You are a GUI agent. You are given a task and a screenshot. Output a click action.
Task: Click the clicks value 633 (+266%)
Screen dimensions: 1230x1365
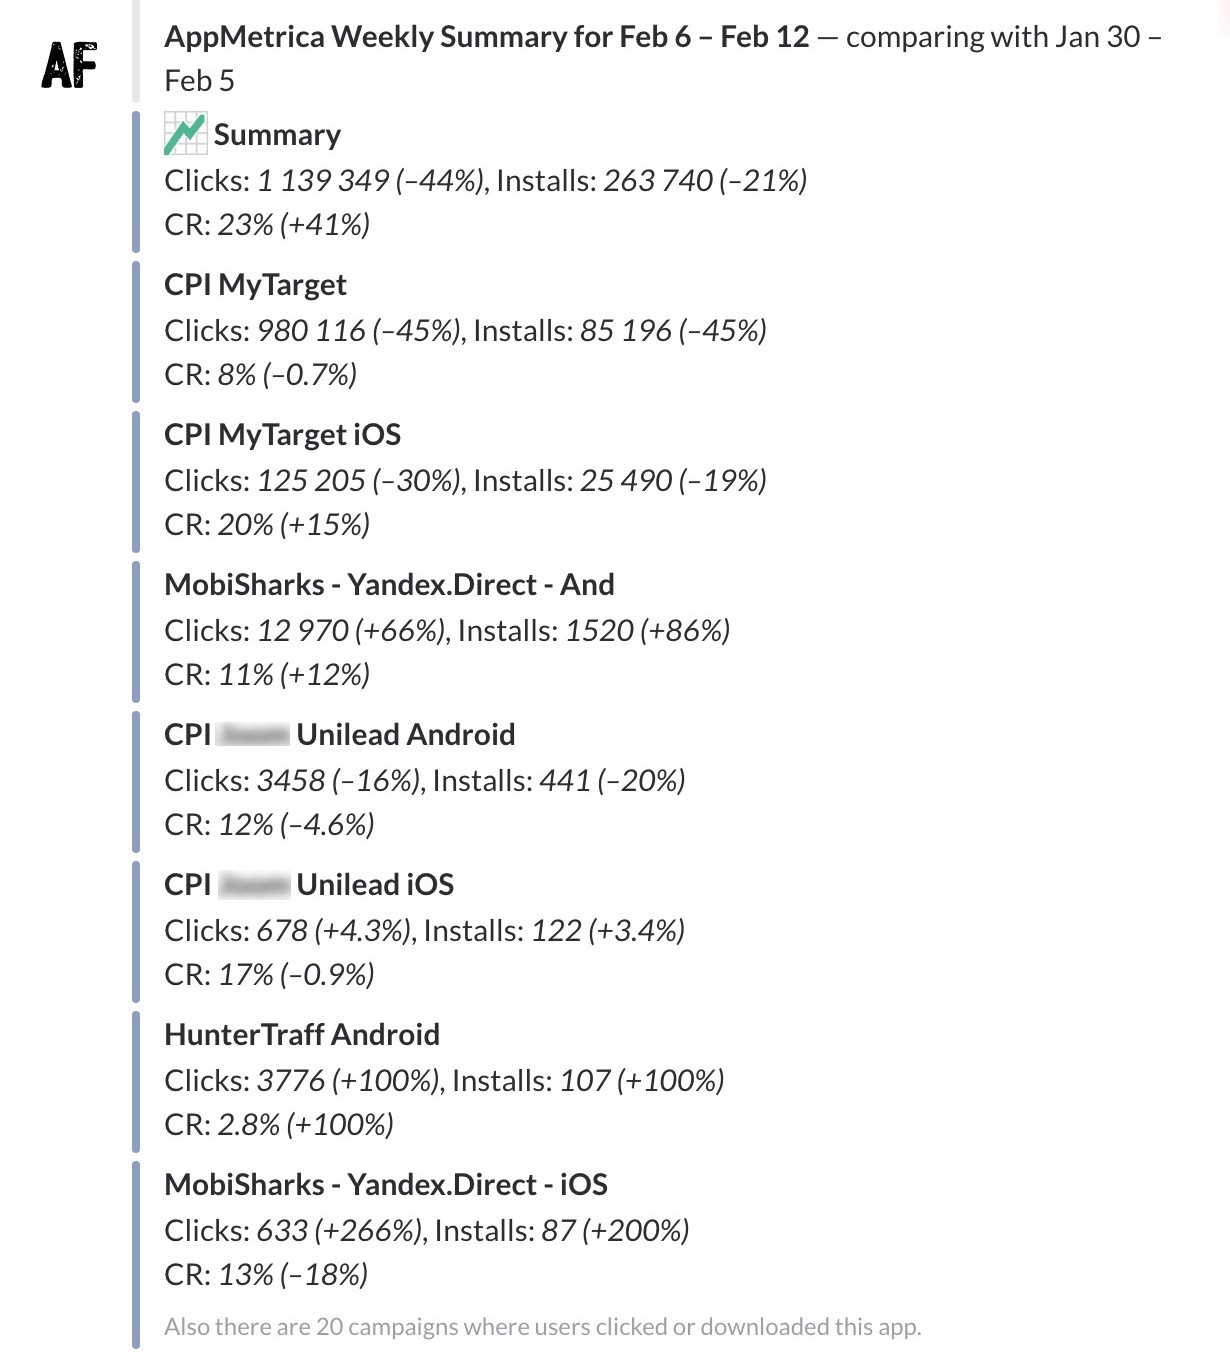pyautogui.click(x=339, y=1231)
